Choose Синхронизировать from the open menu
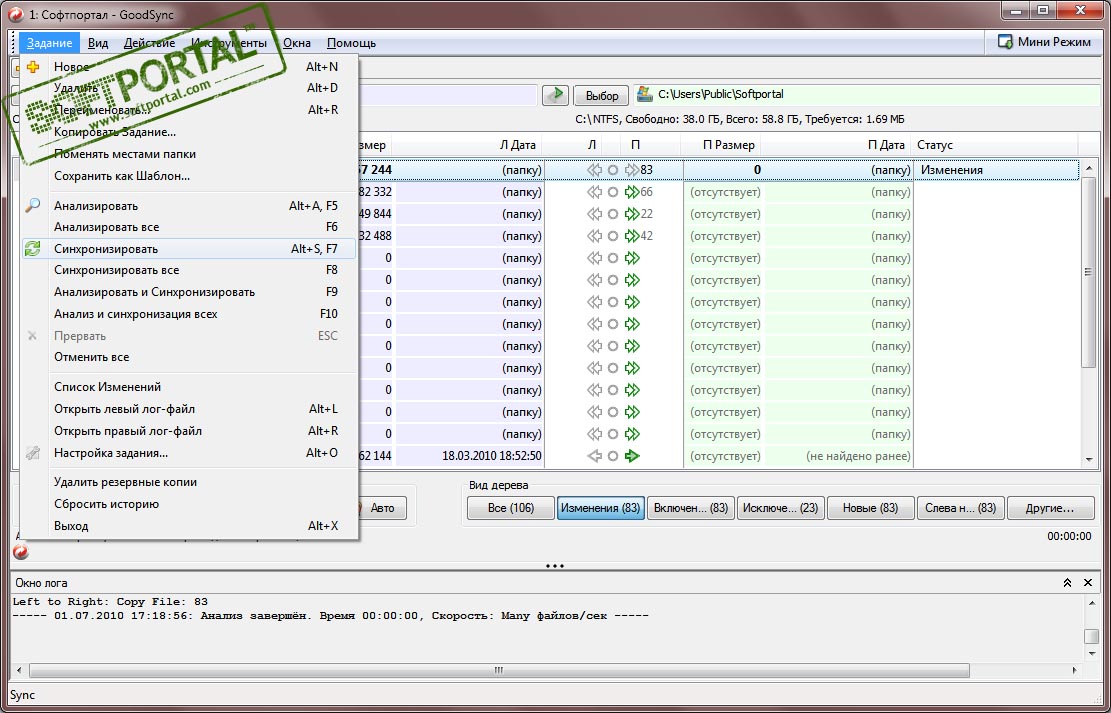Screen dimensions: 1111x713 (106, 249)
